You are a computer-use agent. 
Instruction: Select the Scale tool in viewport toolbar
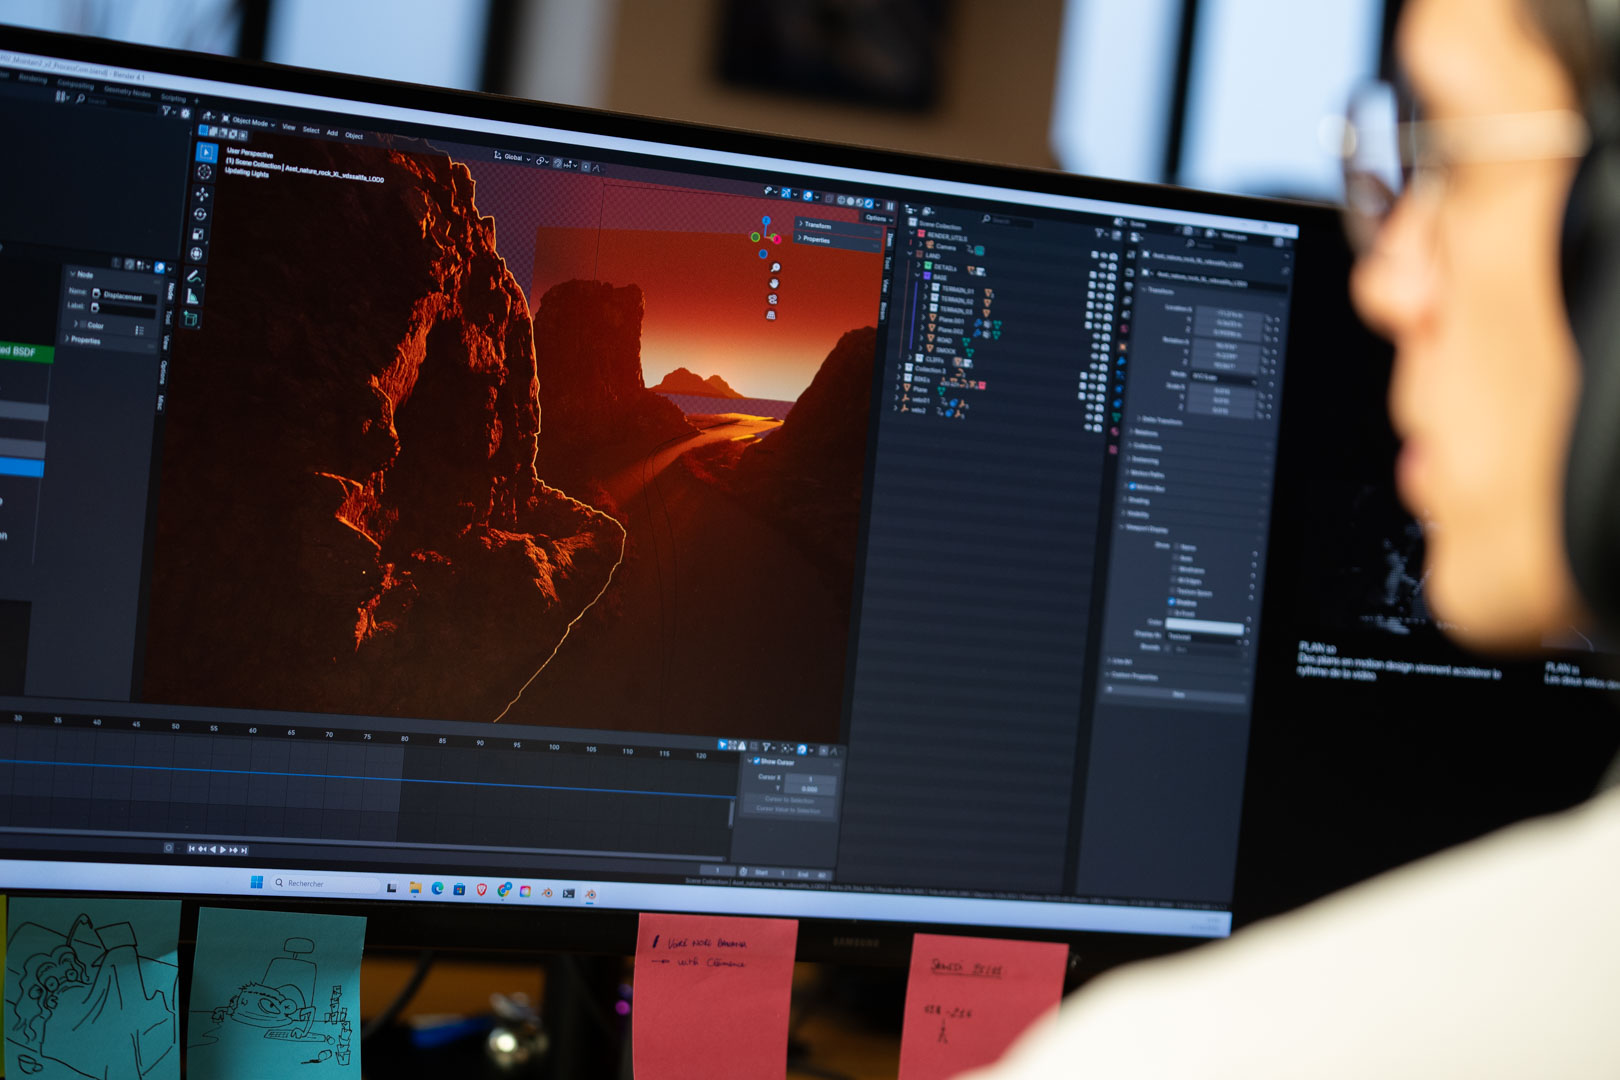[199, 234]
